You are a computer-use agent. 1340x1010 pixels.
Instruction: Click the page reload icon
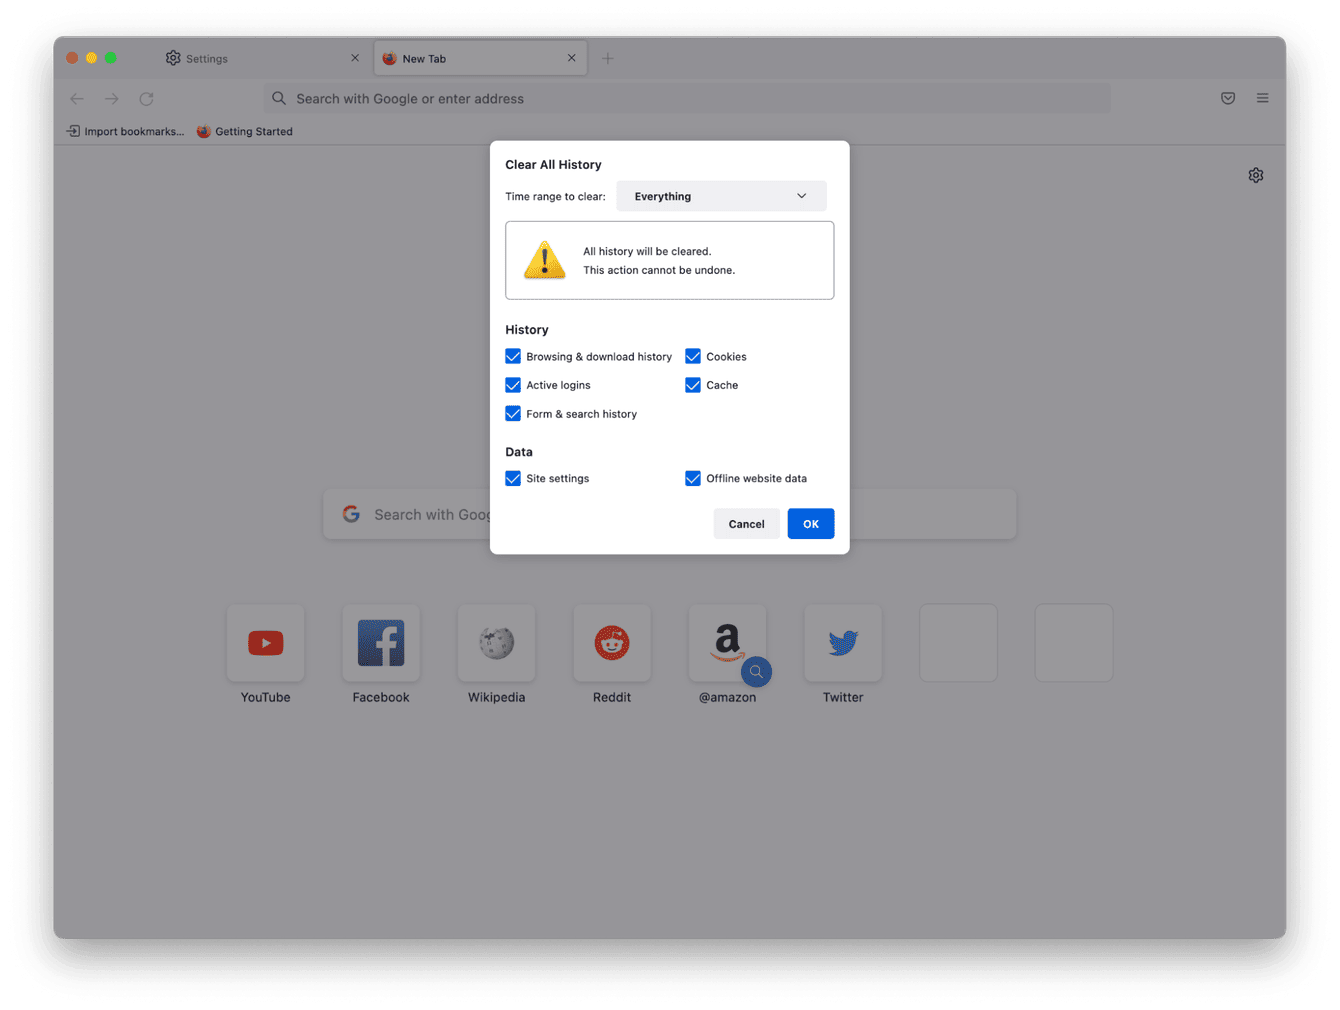tap(146, 98)
